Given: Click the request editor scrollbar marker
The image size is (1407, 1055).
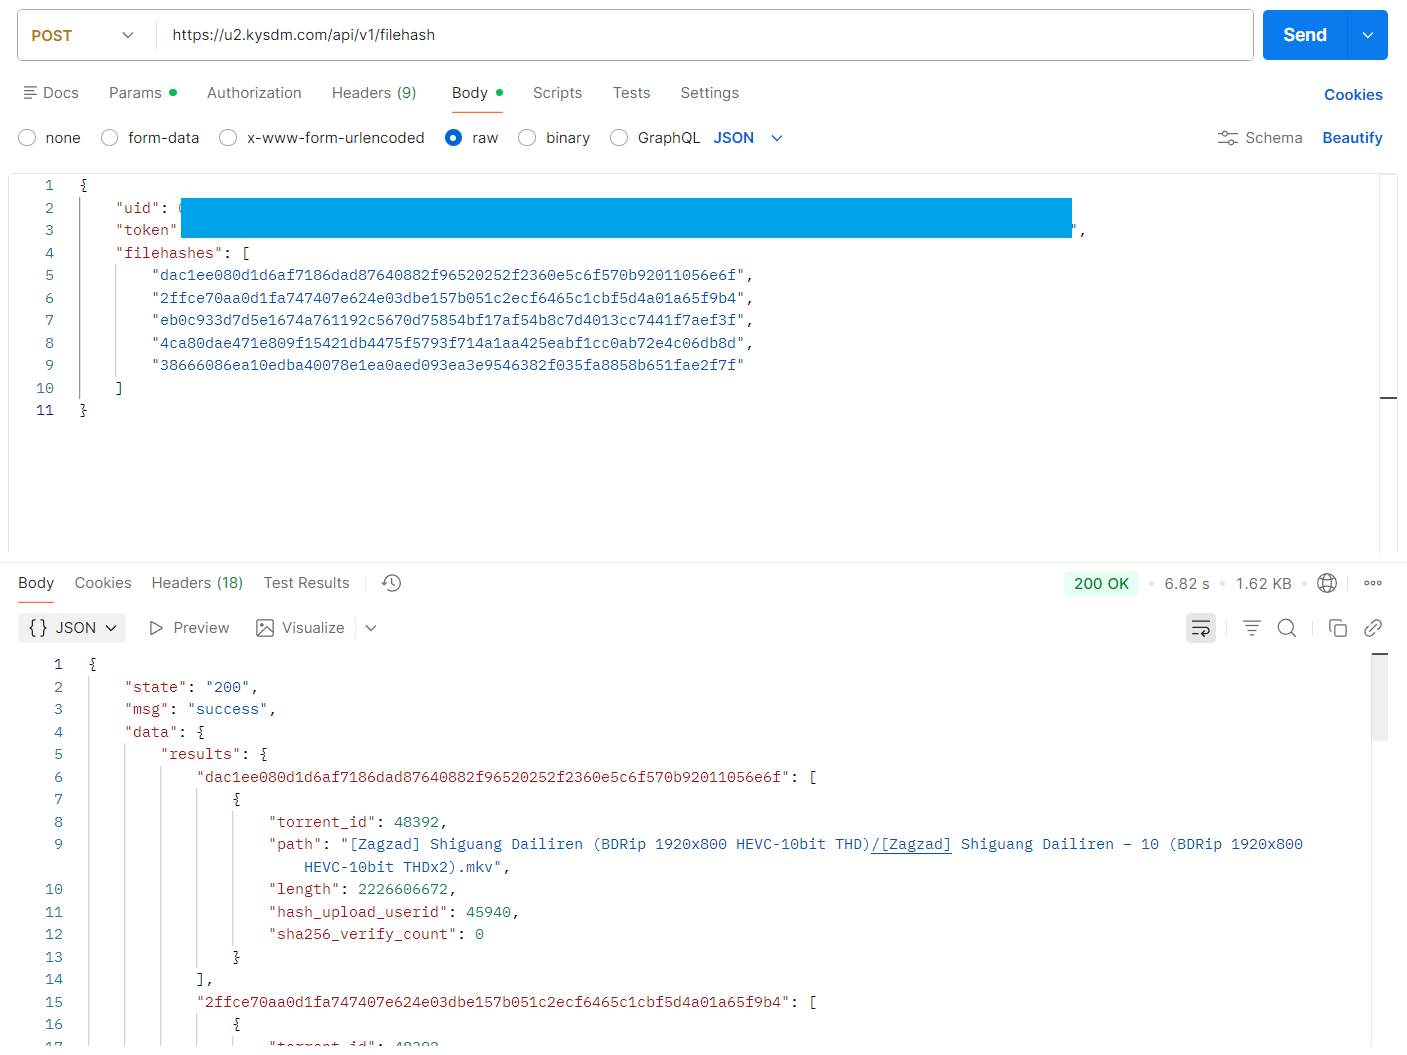Looking at the screenshot, I should point(1388,398).
